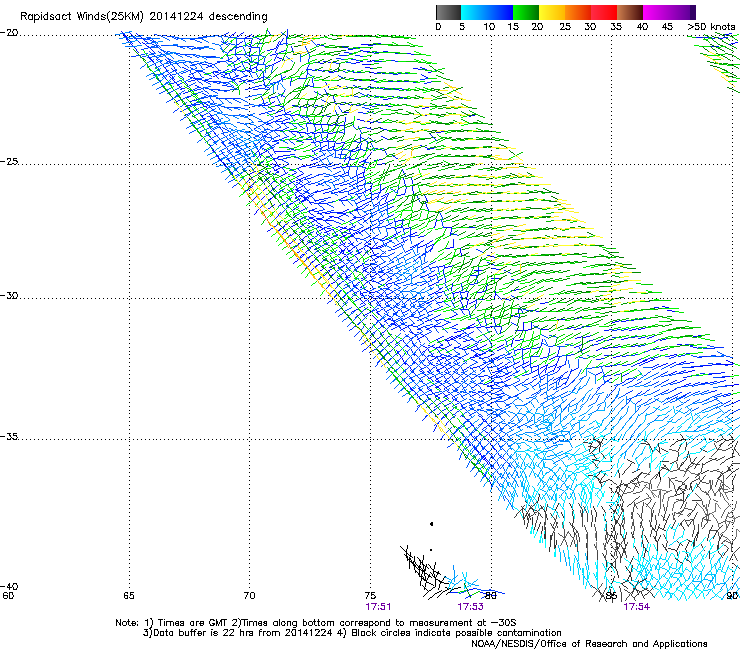
Task: Click the -40 latitude axis label
Action: [9, 586]
